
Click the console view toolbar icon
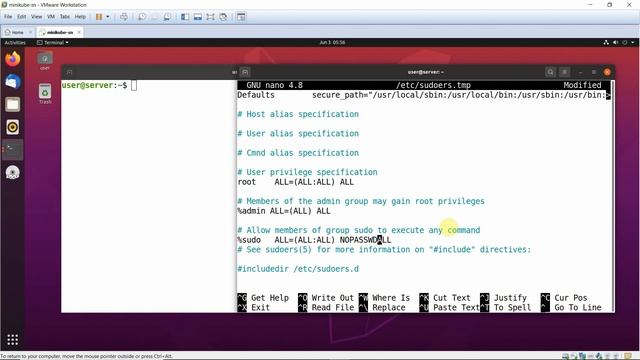click(x=241, y=17)
